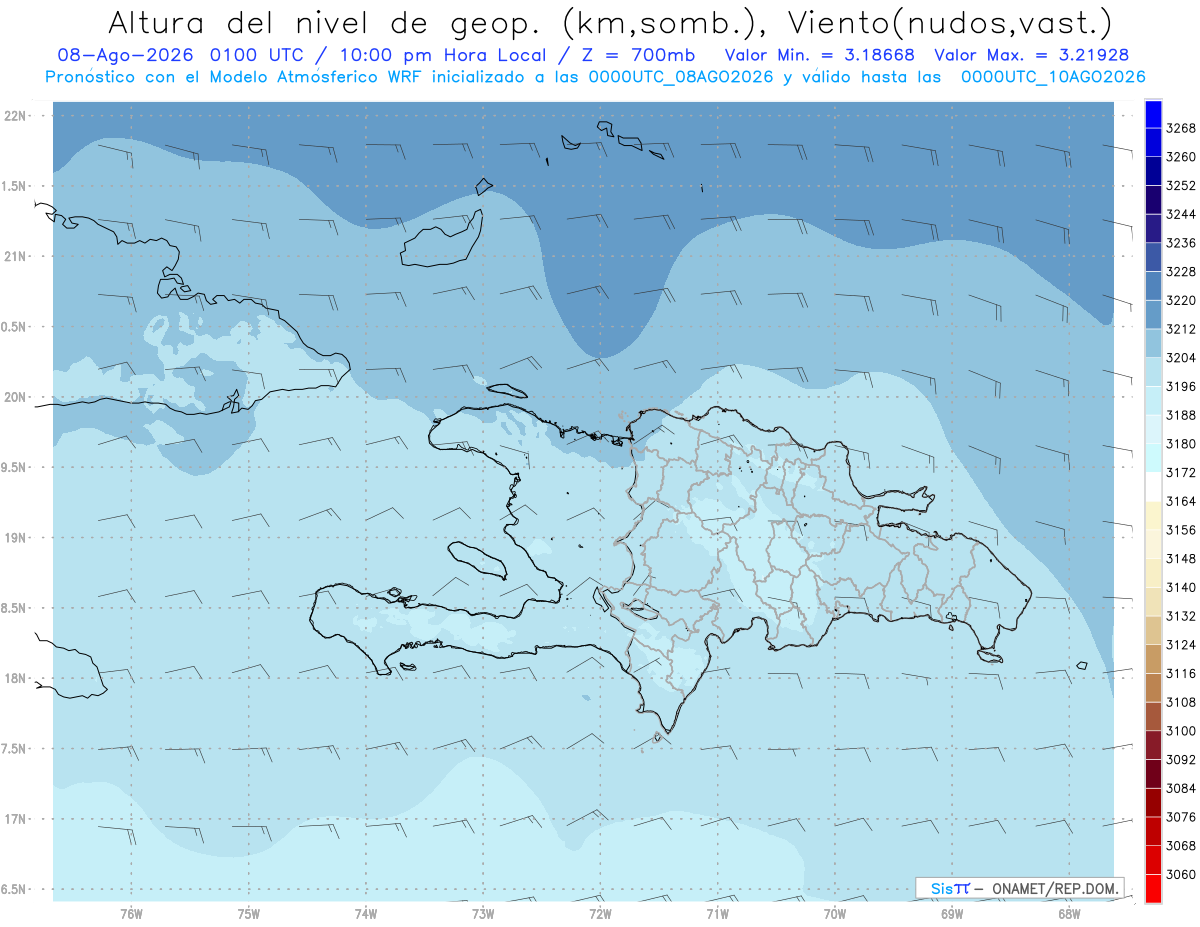Click the "74W" longitude label
Viewport: 1200px width, 927px height.
click(365, 914)
